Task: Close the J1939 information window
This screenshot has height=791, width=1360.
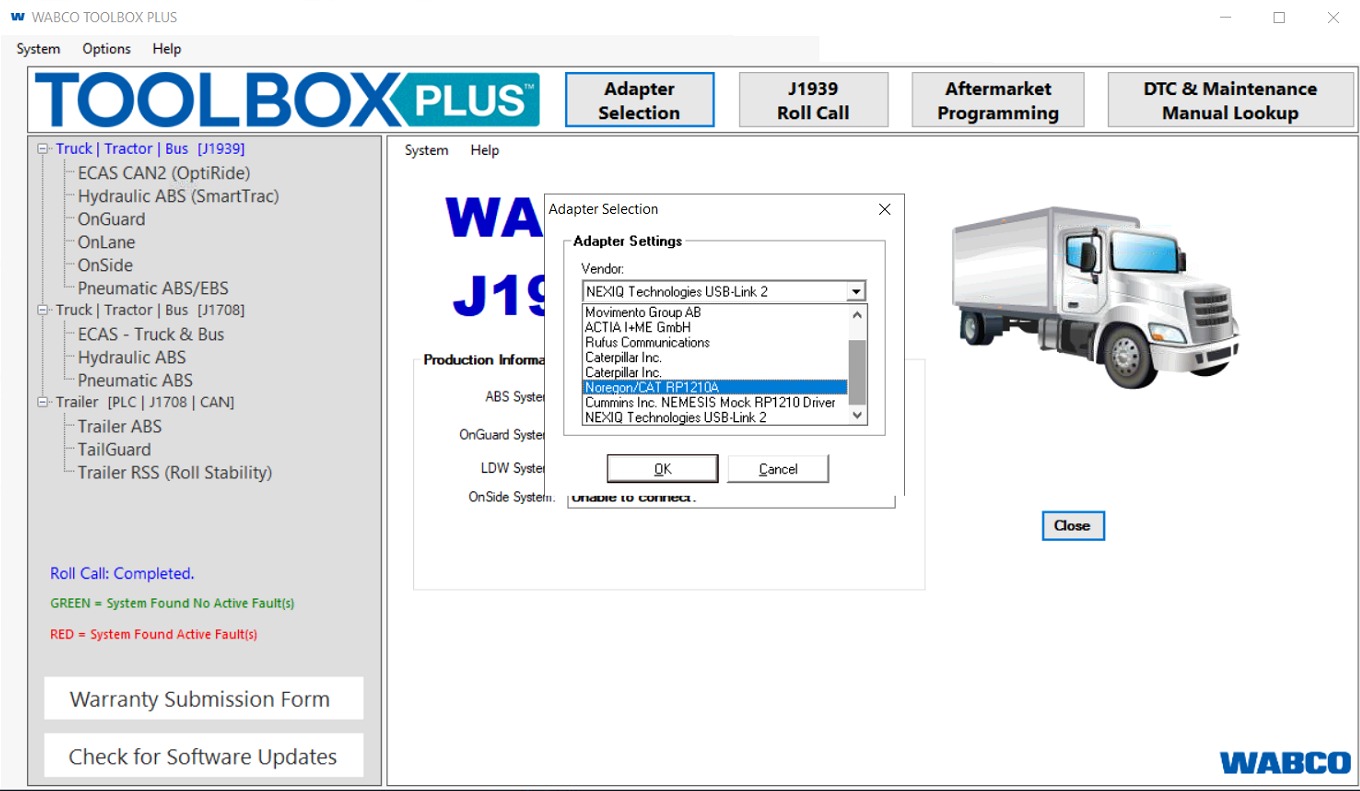Action: tap(1073, 525)
